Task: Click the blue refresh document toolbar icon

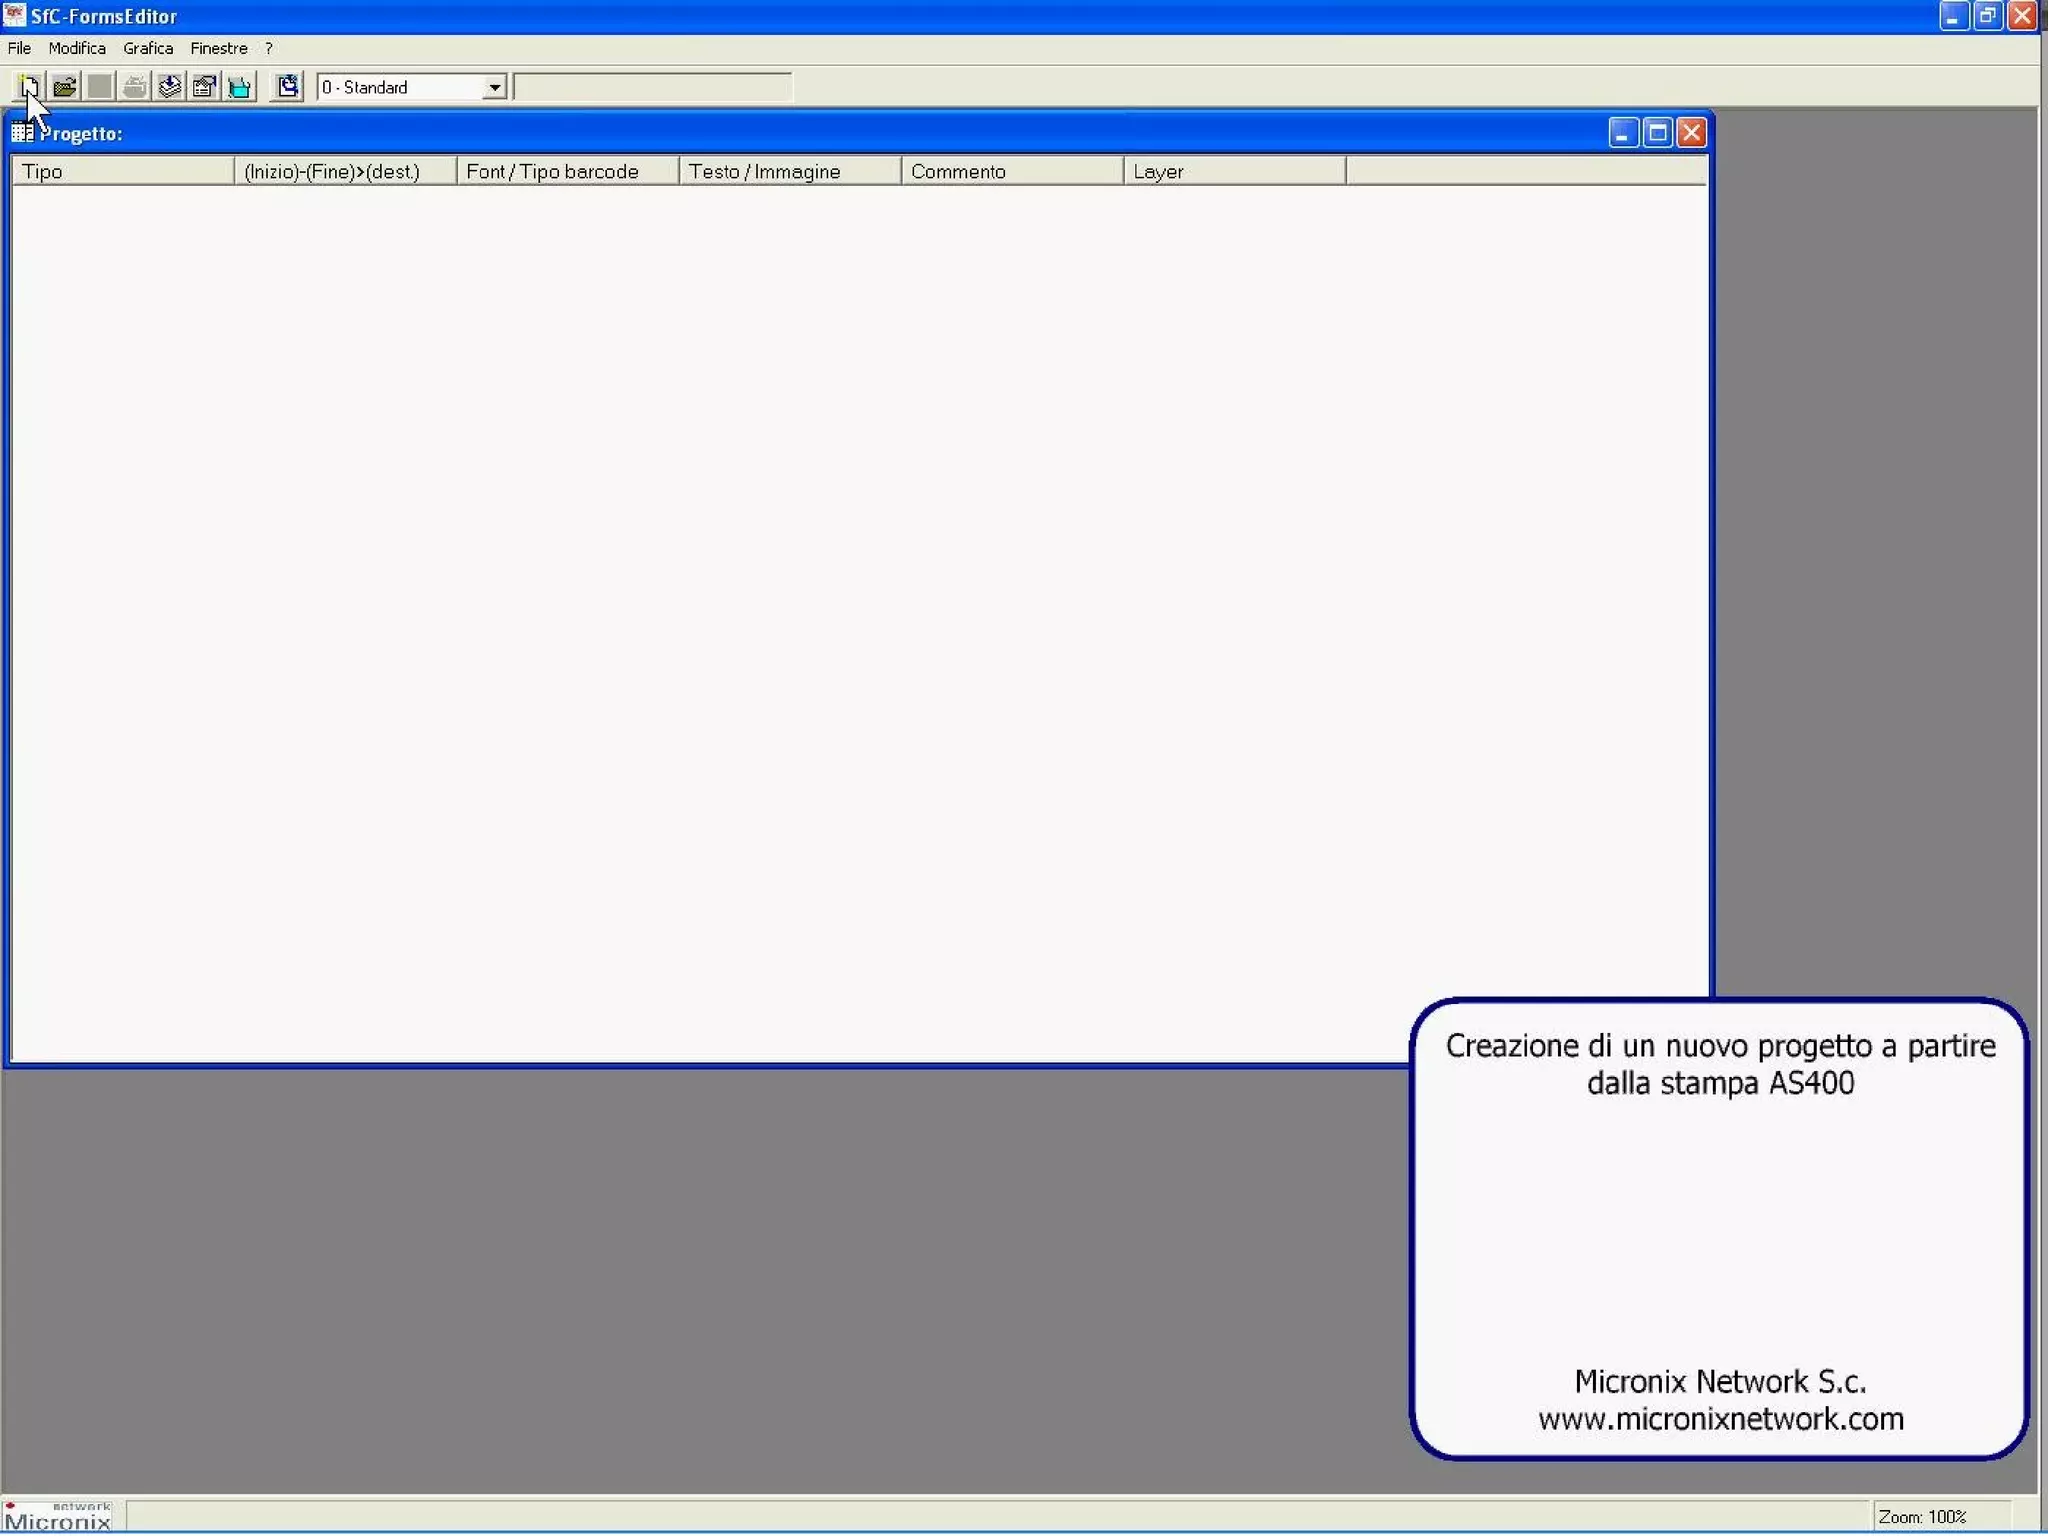Action: [287, 87]
